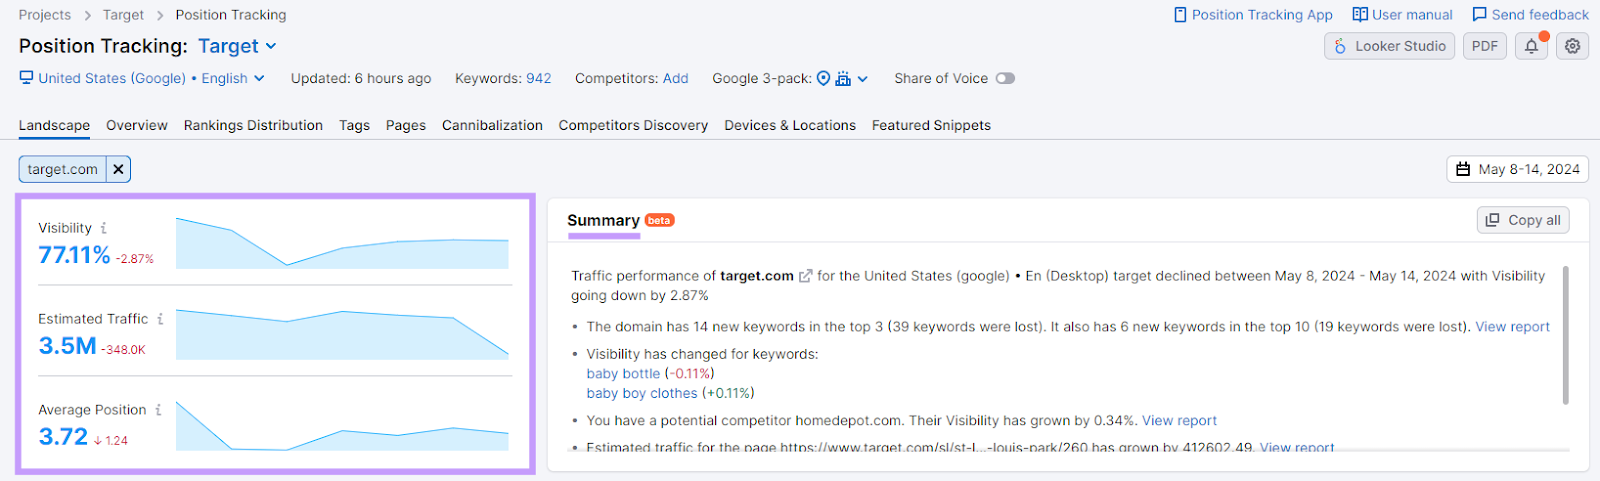Expand the Google 3-pack chevron
Image resolution: width=1600 pixels, height=481 pixels.
click(x=863, y=79)
